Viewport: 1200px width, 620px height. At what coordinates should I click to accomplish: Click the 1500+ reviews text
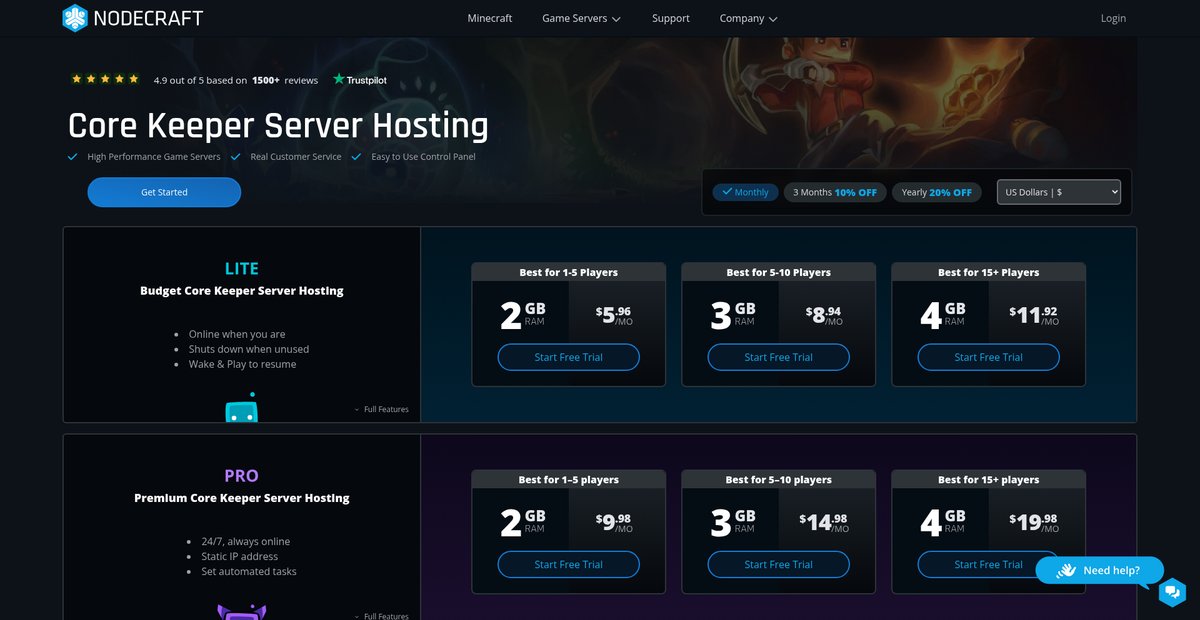pos(285,80)
